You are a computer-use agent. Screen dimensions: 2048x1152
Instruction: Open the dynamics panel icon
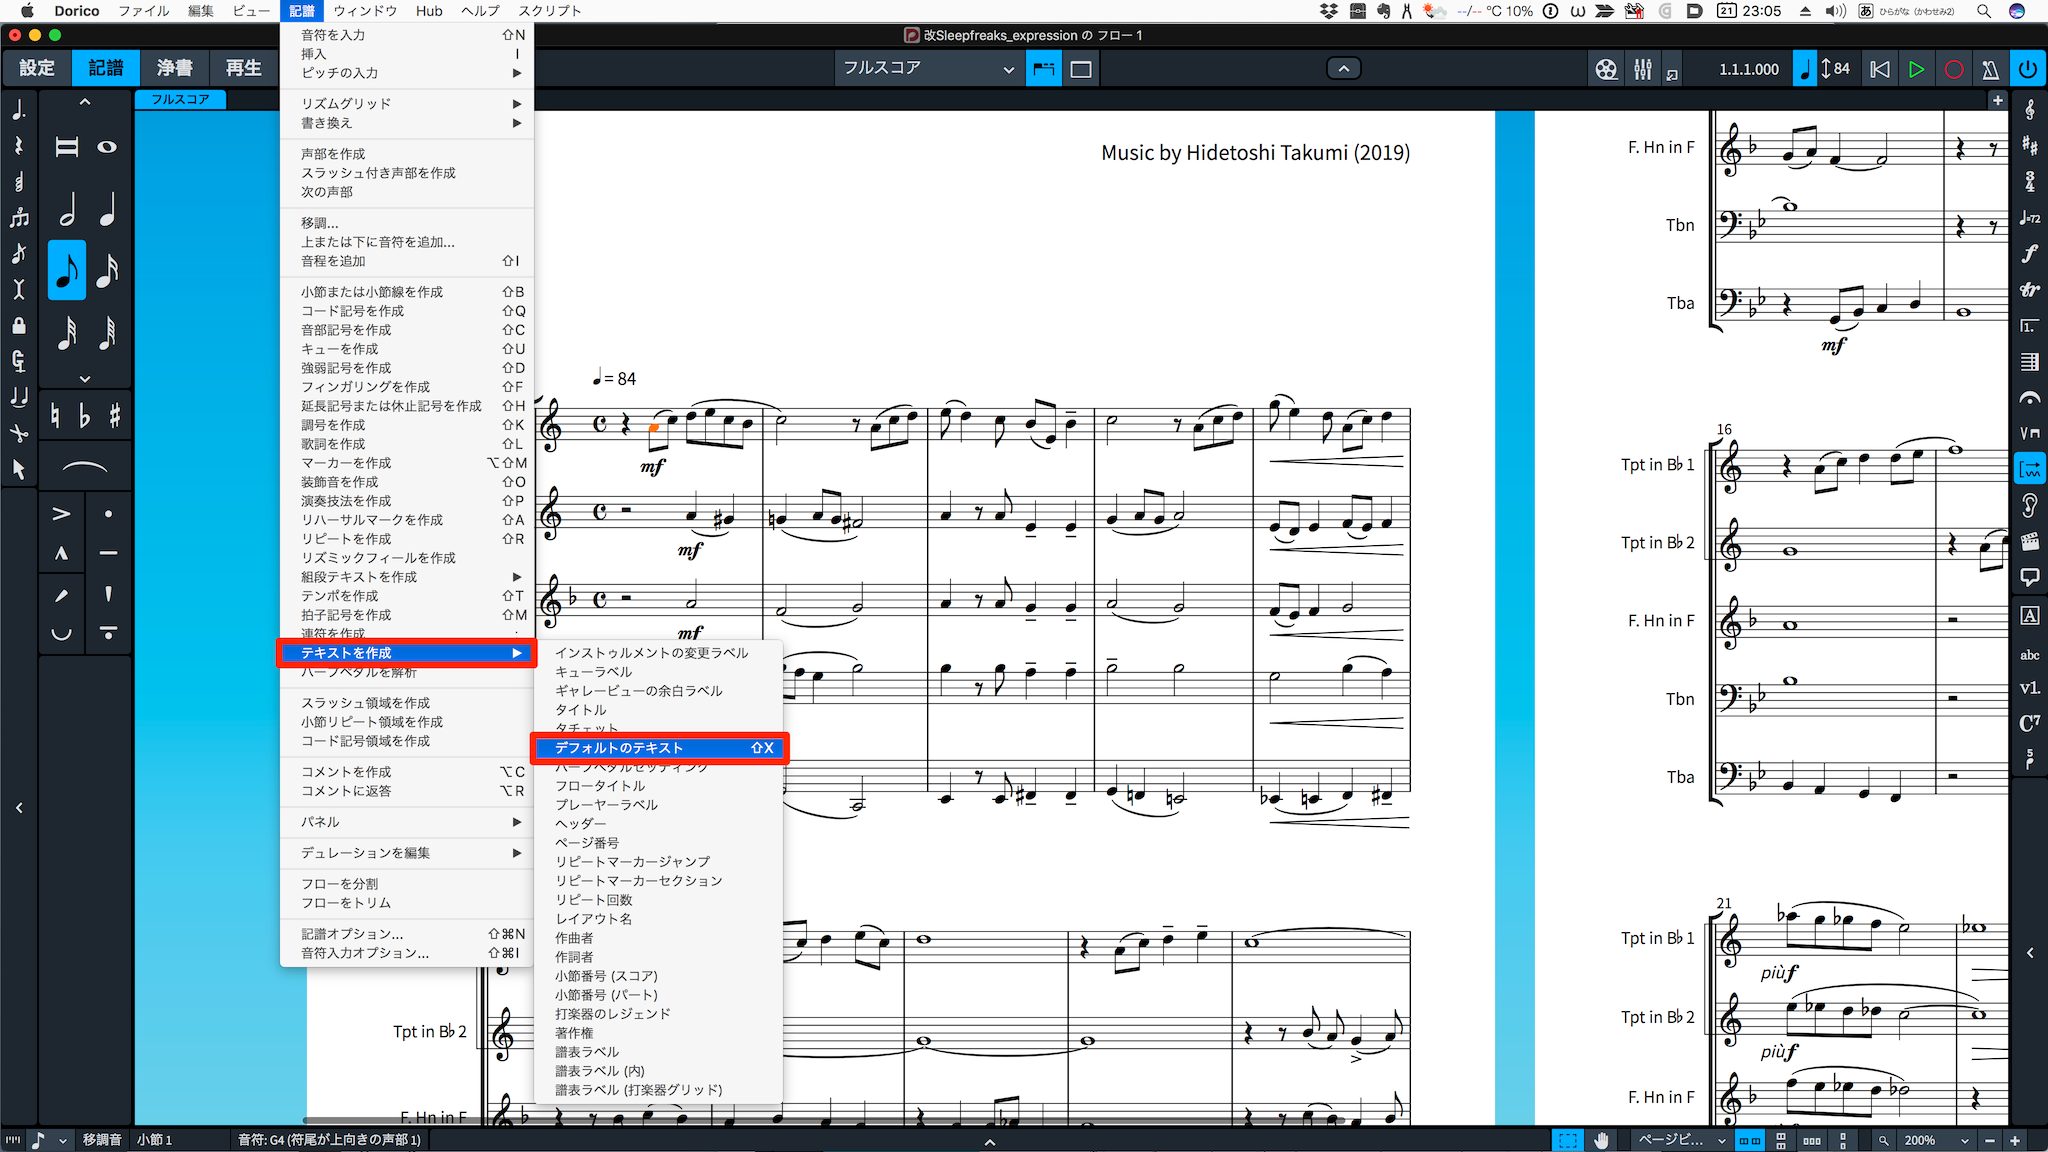[x=2029, y=254]
